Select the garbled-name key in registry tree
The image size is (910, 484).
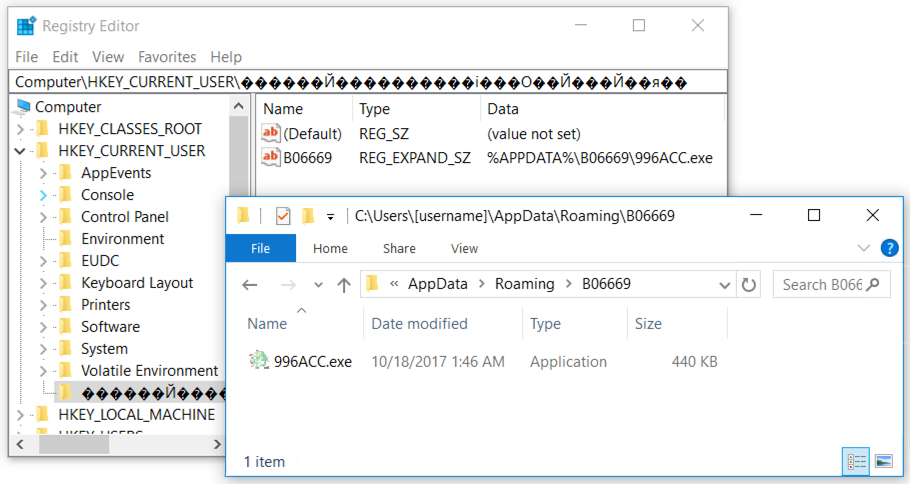coord(153,393)
